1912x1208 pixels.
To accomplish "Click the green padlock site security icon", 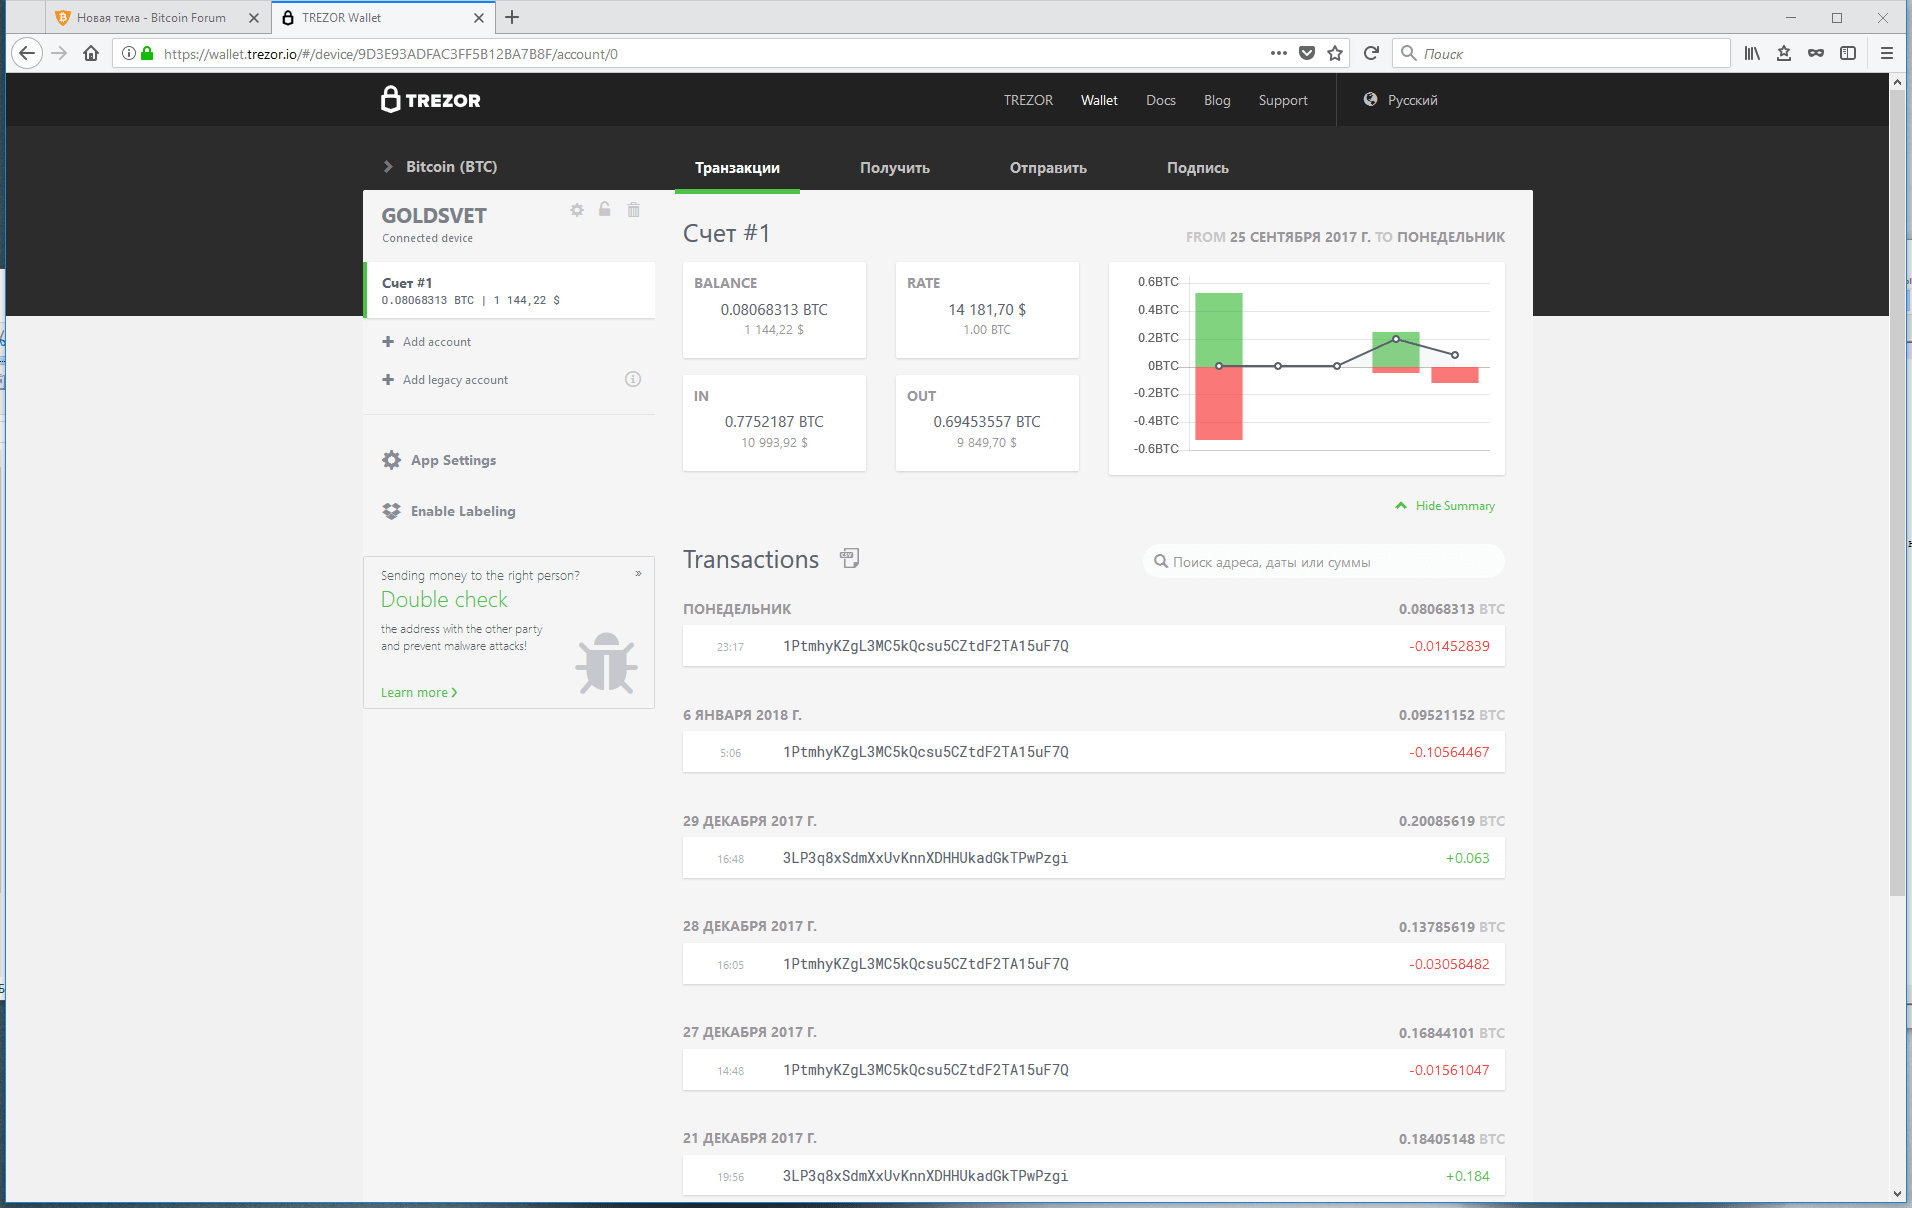I will [x=148, y=53].
